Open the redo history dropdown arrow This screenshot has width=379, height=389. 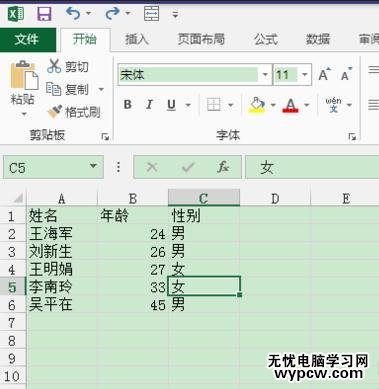(128, 14)
